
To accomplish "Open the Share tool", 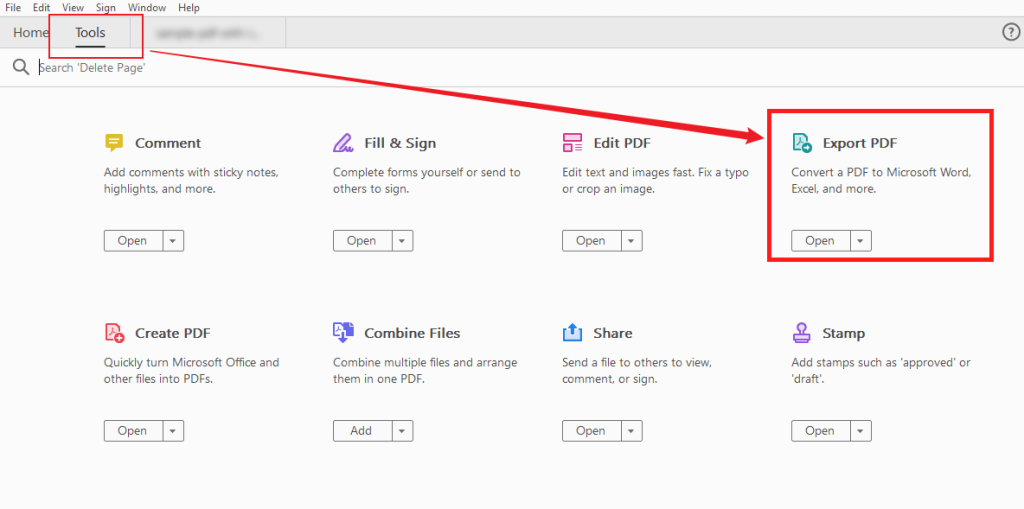I will point(592,431).
